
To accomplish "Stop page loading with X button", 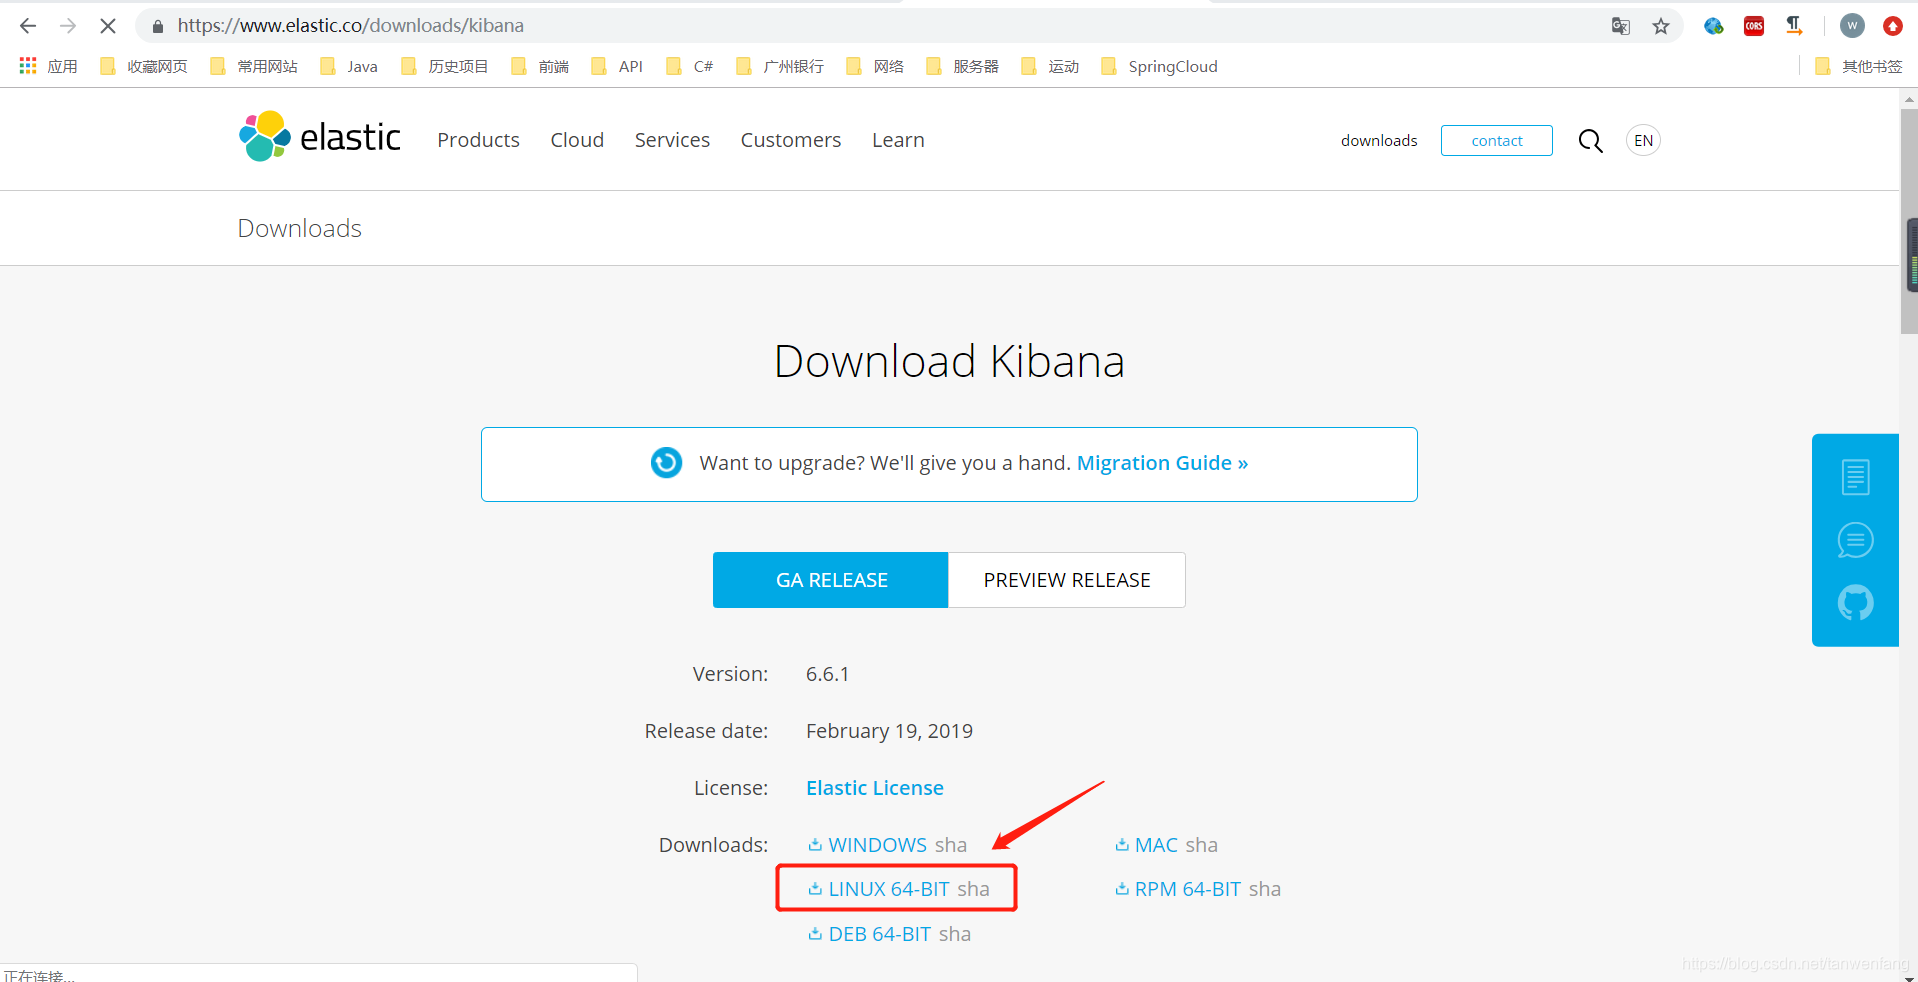I will [x=108, y=26].
